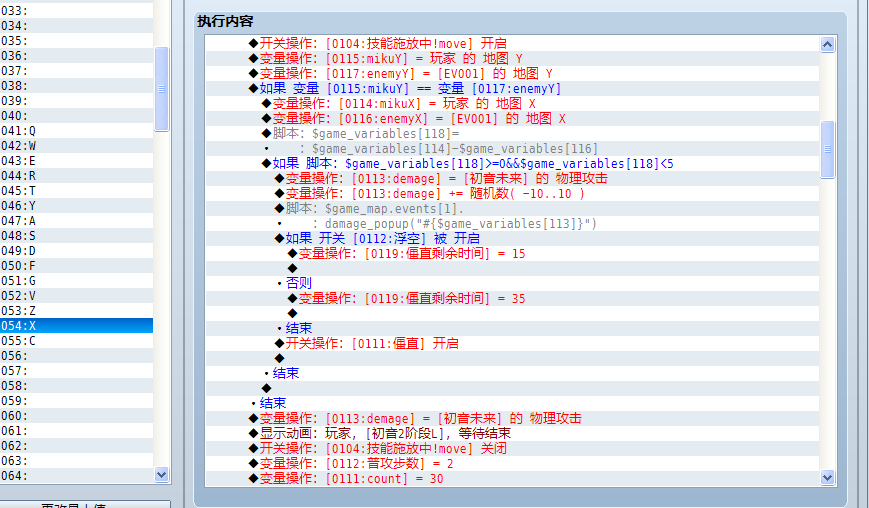
Task: Select empty event slot 040
Action: [x=76, y=116]
